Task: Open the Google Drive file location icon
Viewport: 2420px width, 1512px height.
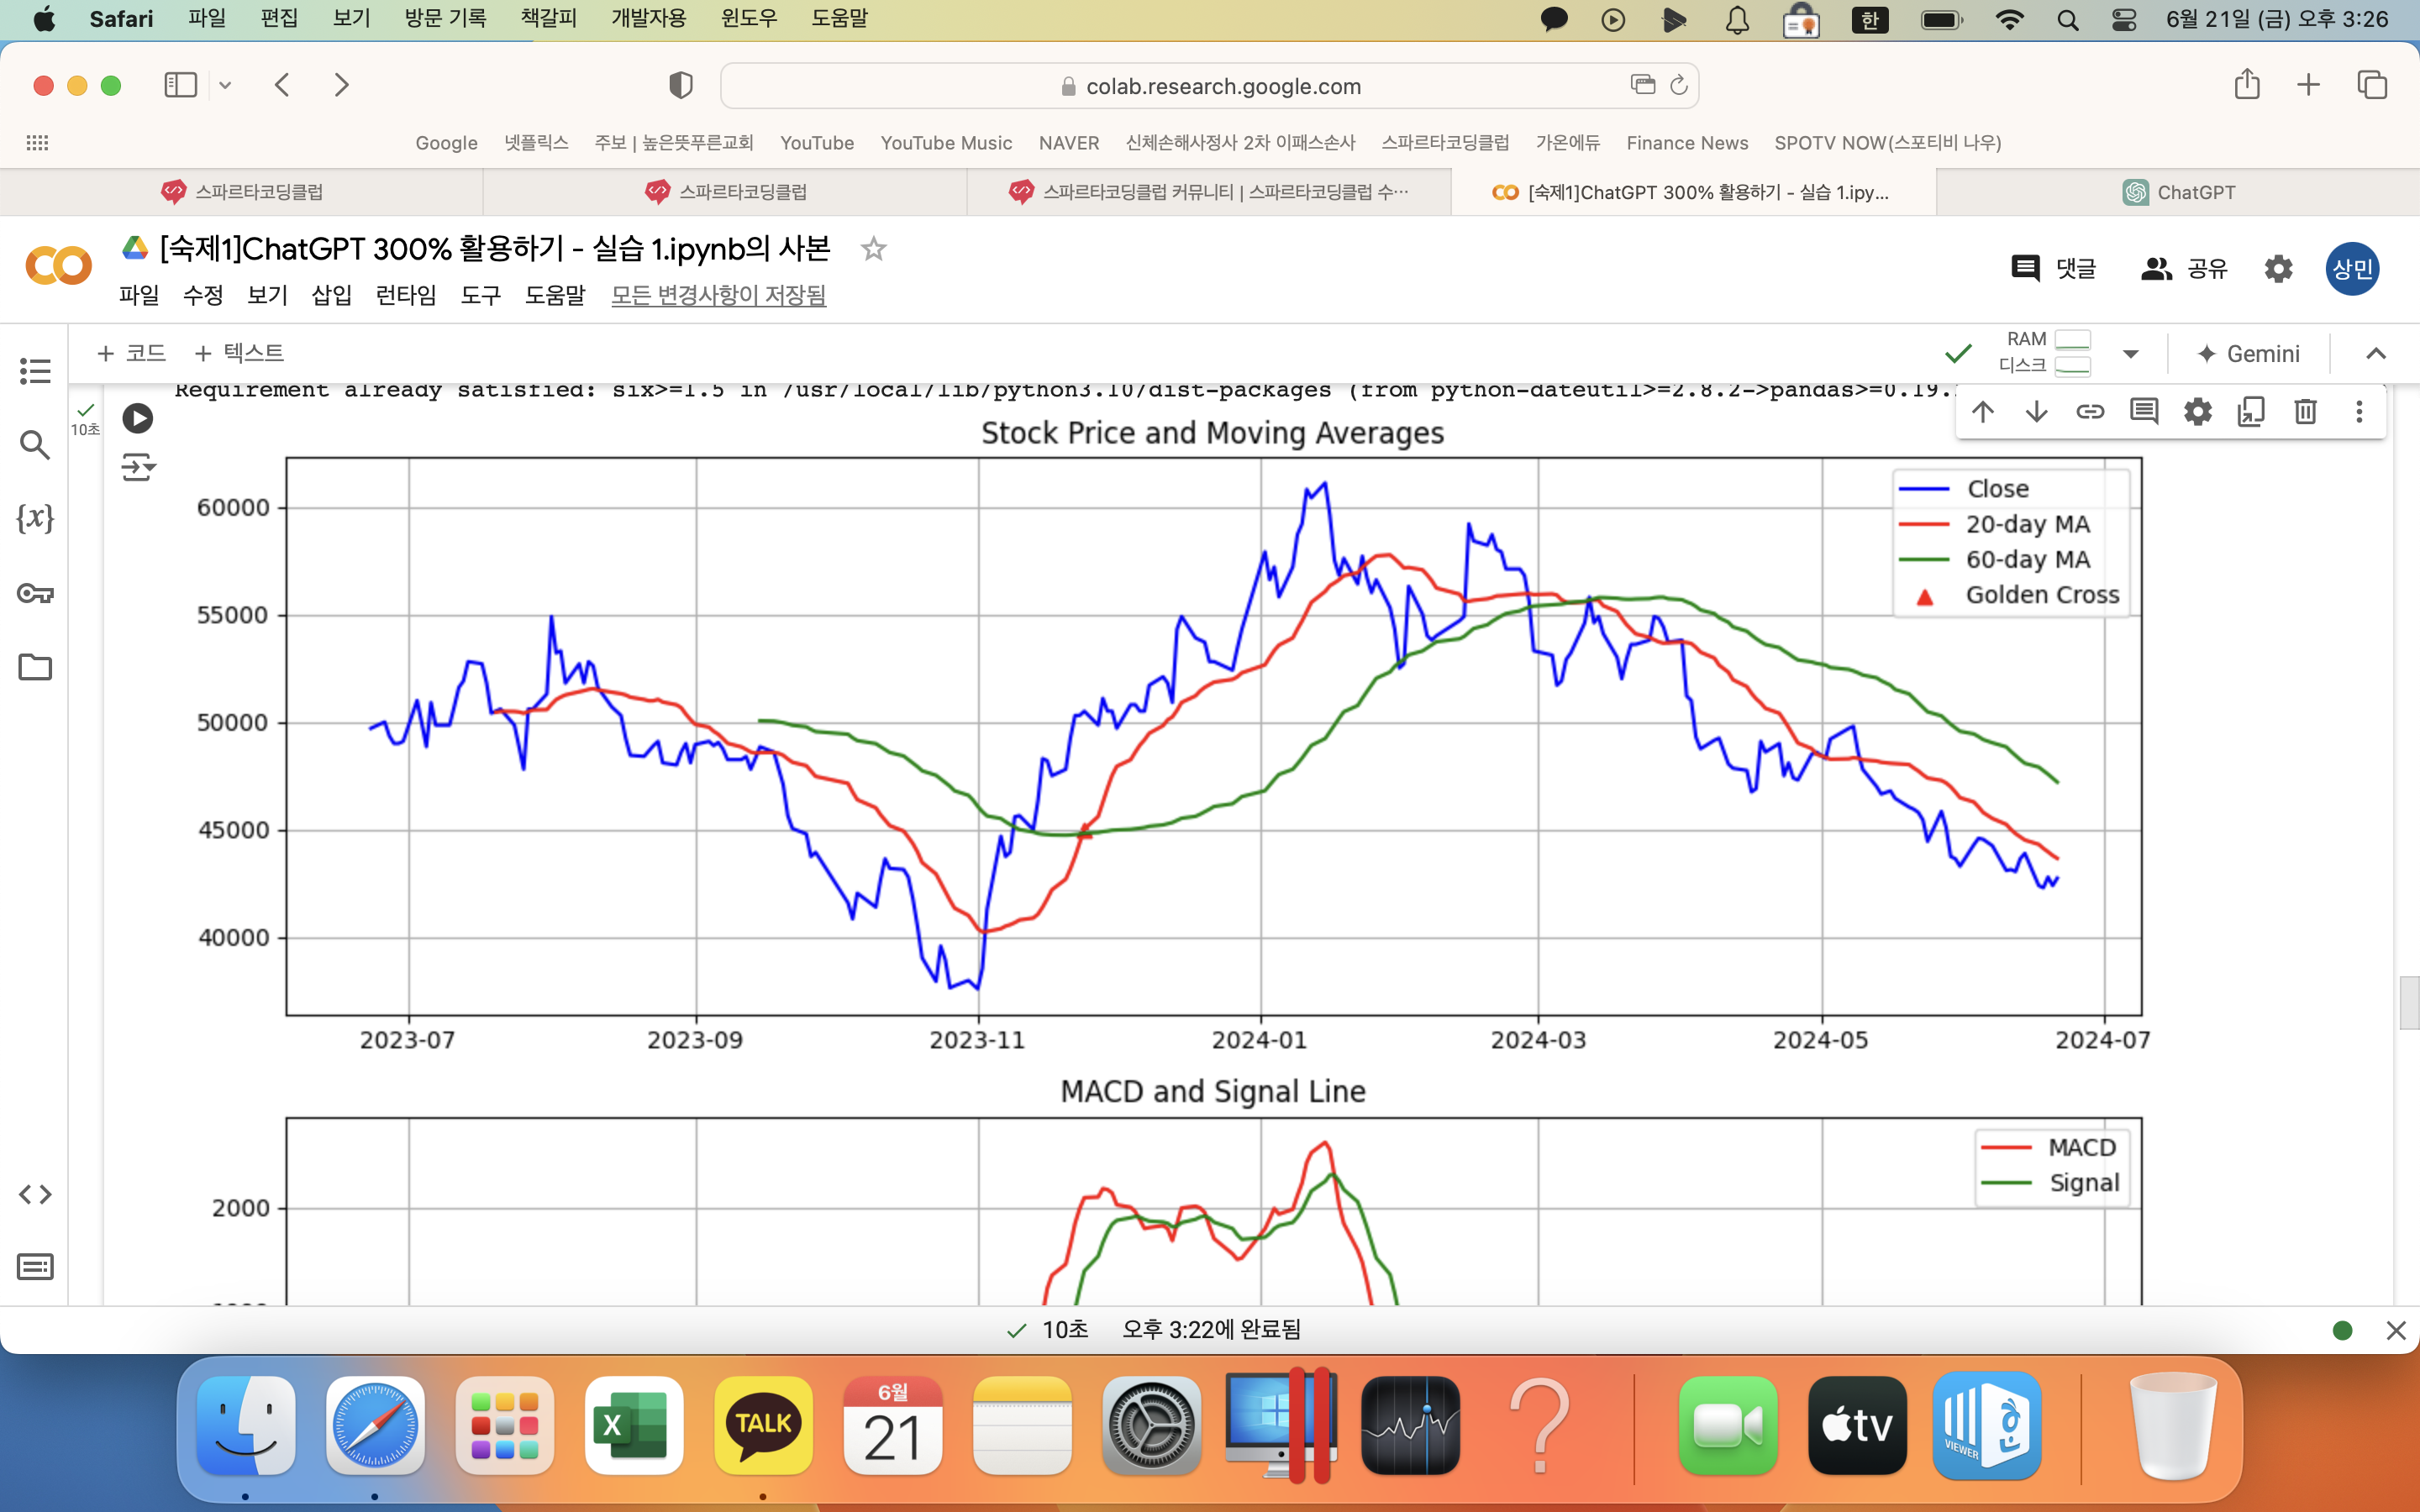Action: click(135, 248)
